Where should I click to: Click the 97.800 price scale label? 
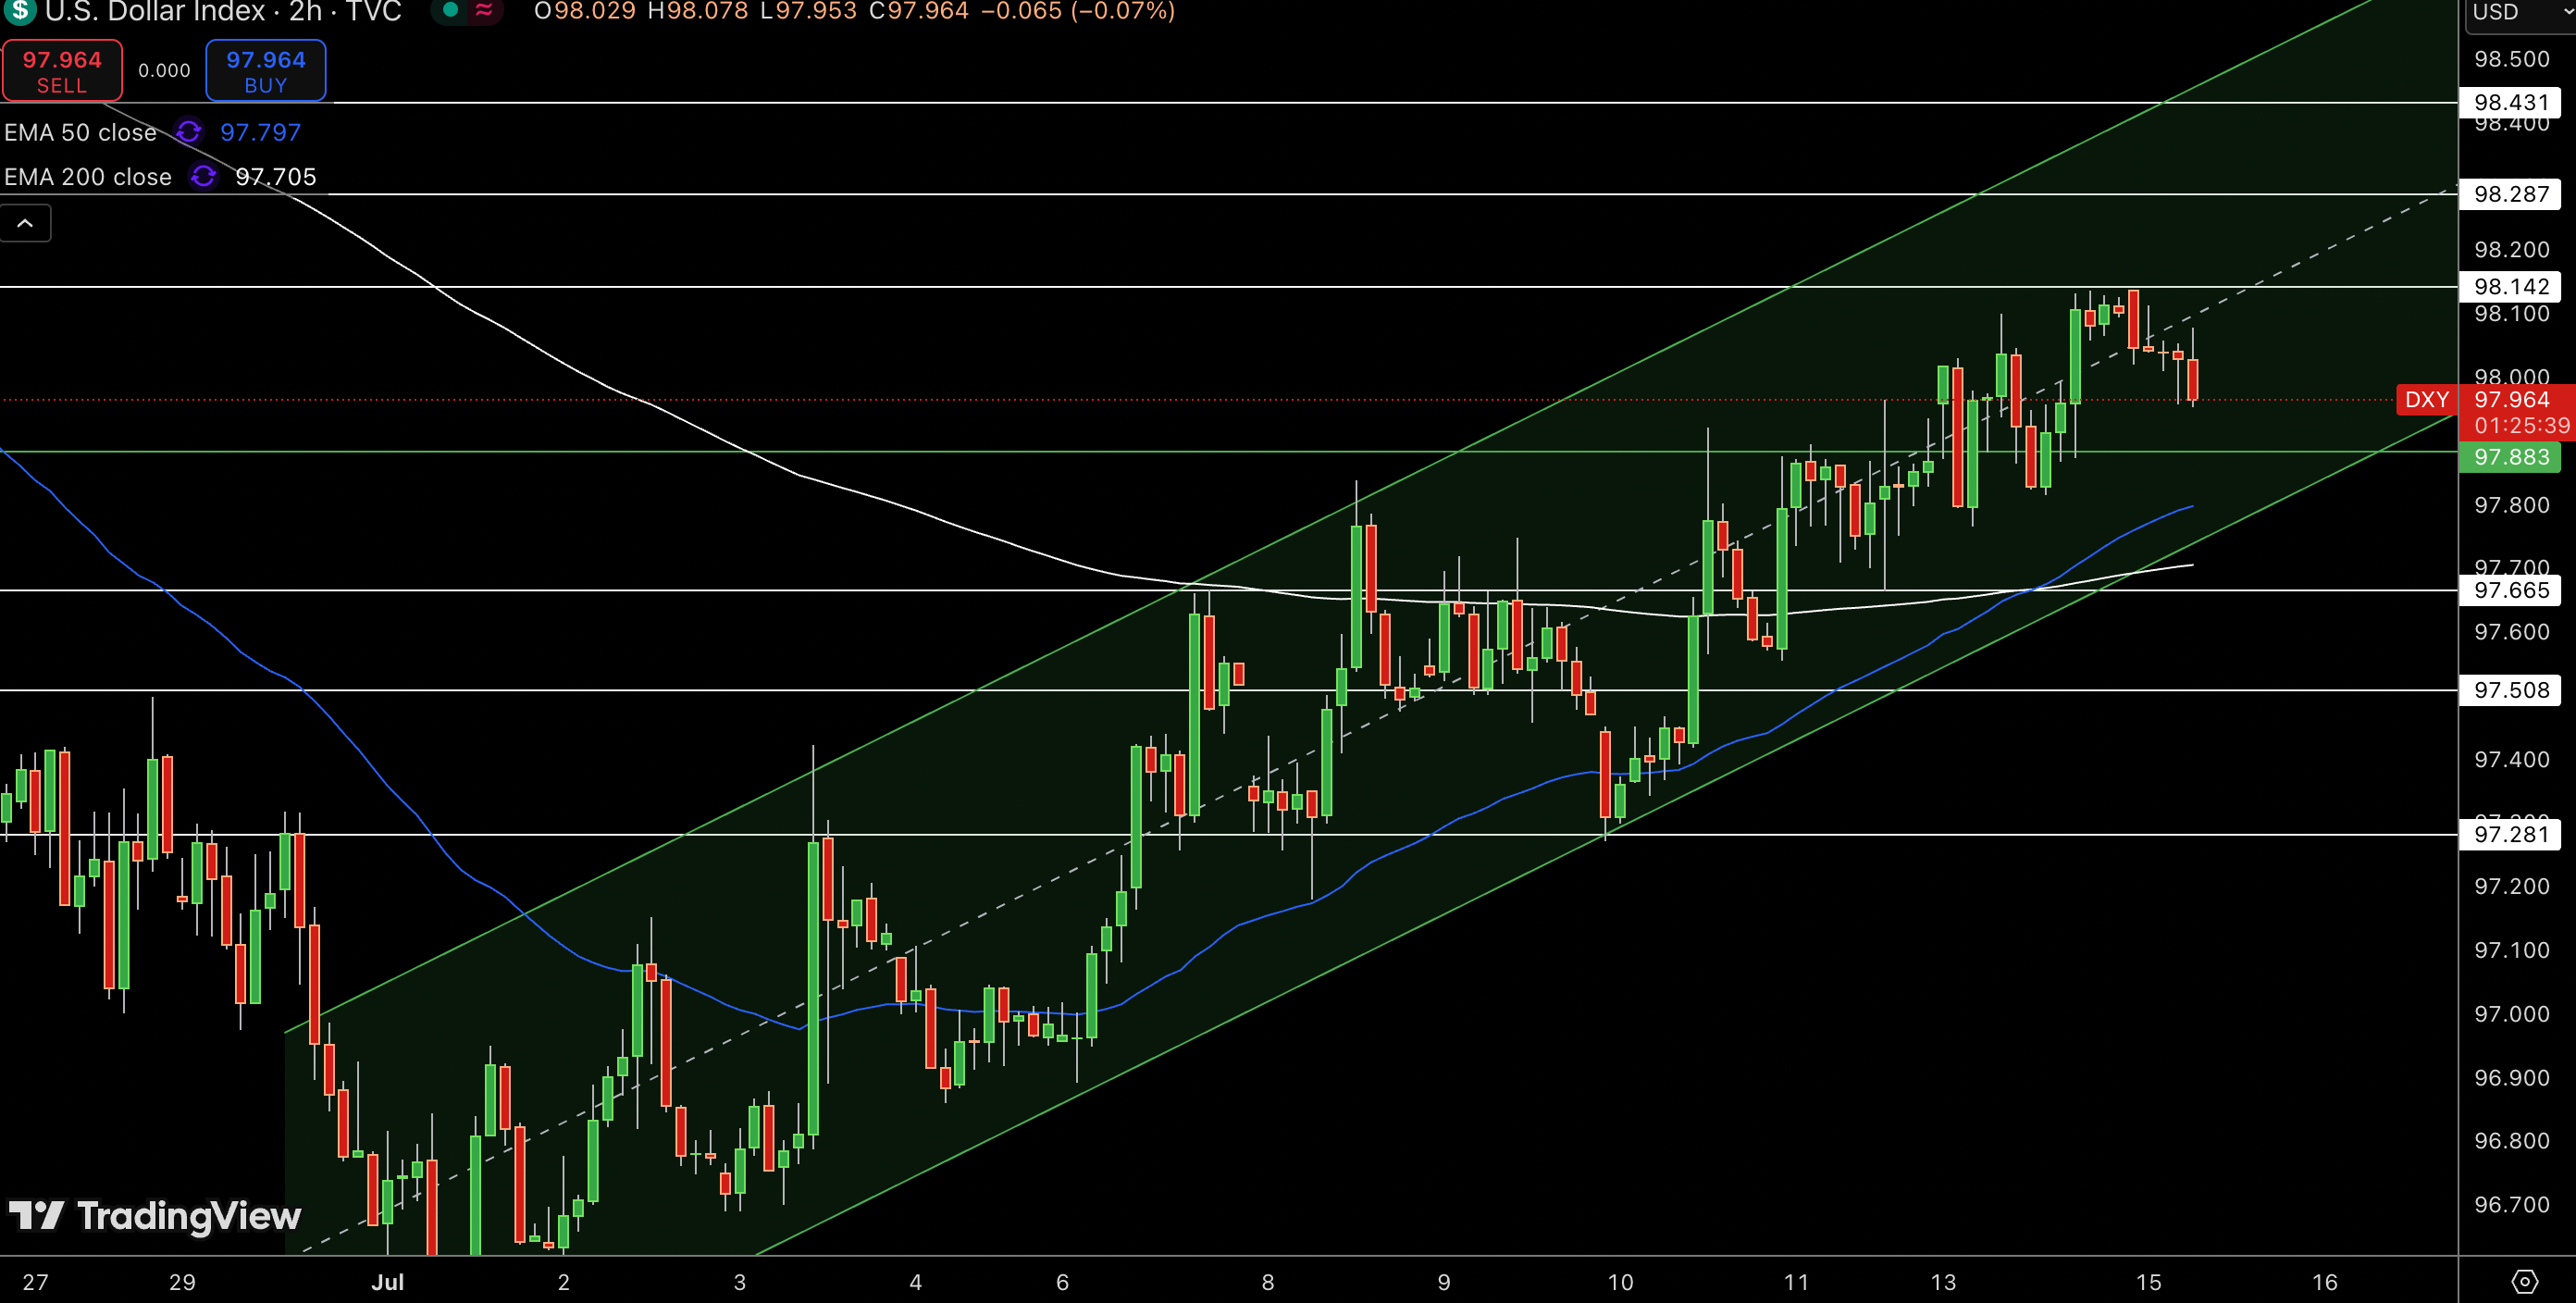(x=2511, y=505)
